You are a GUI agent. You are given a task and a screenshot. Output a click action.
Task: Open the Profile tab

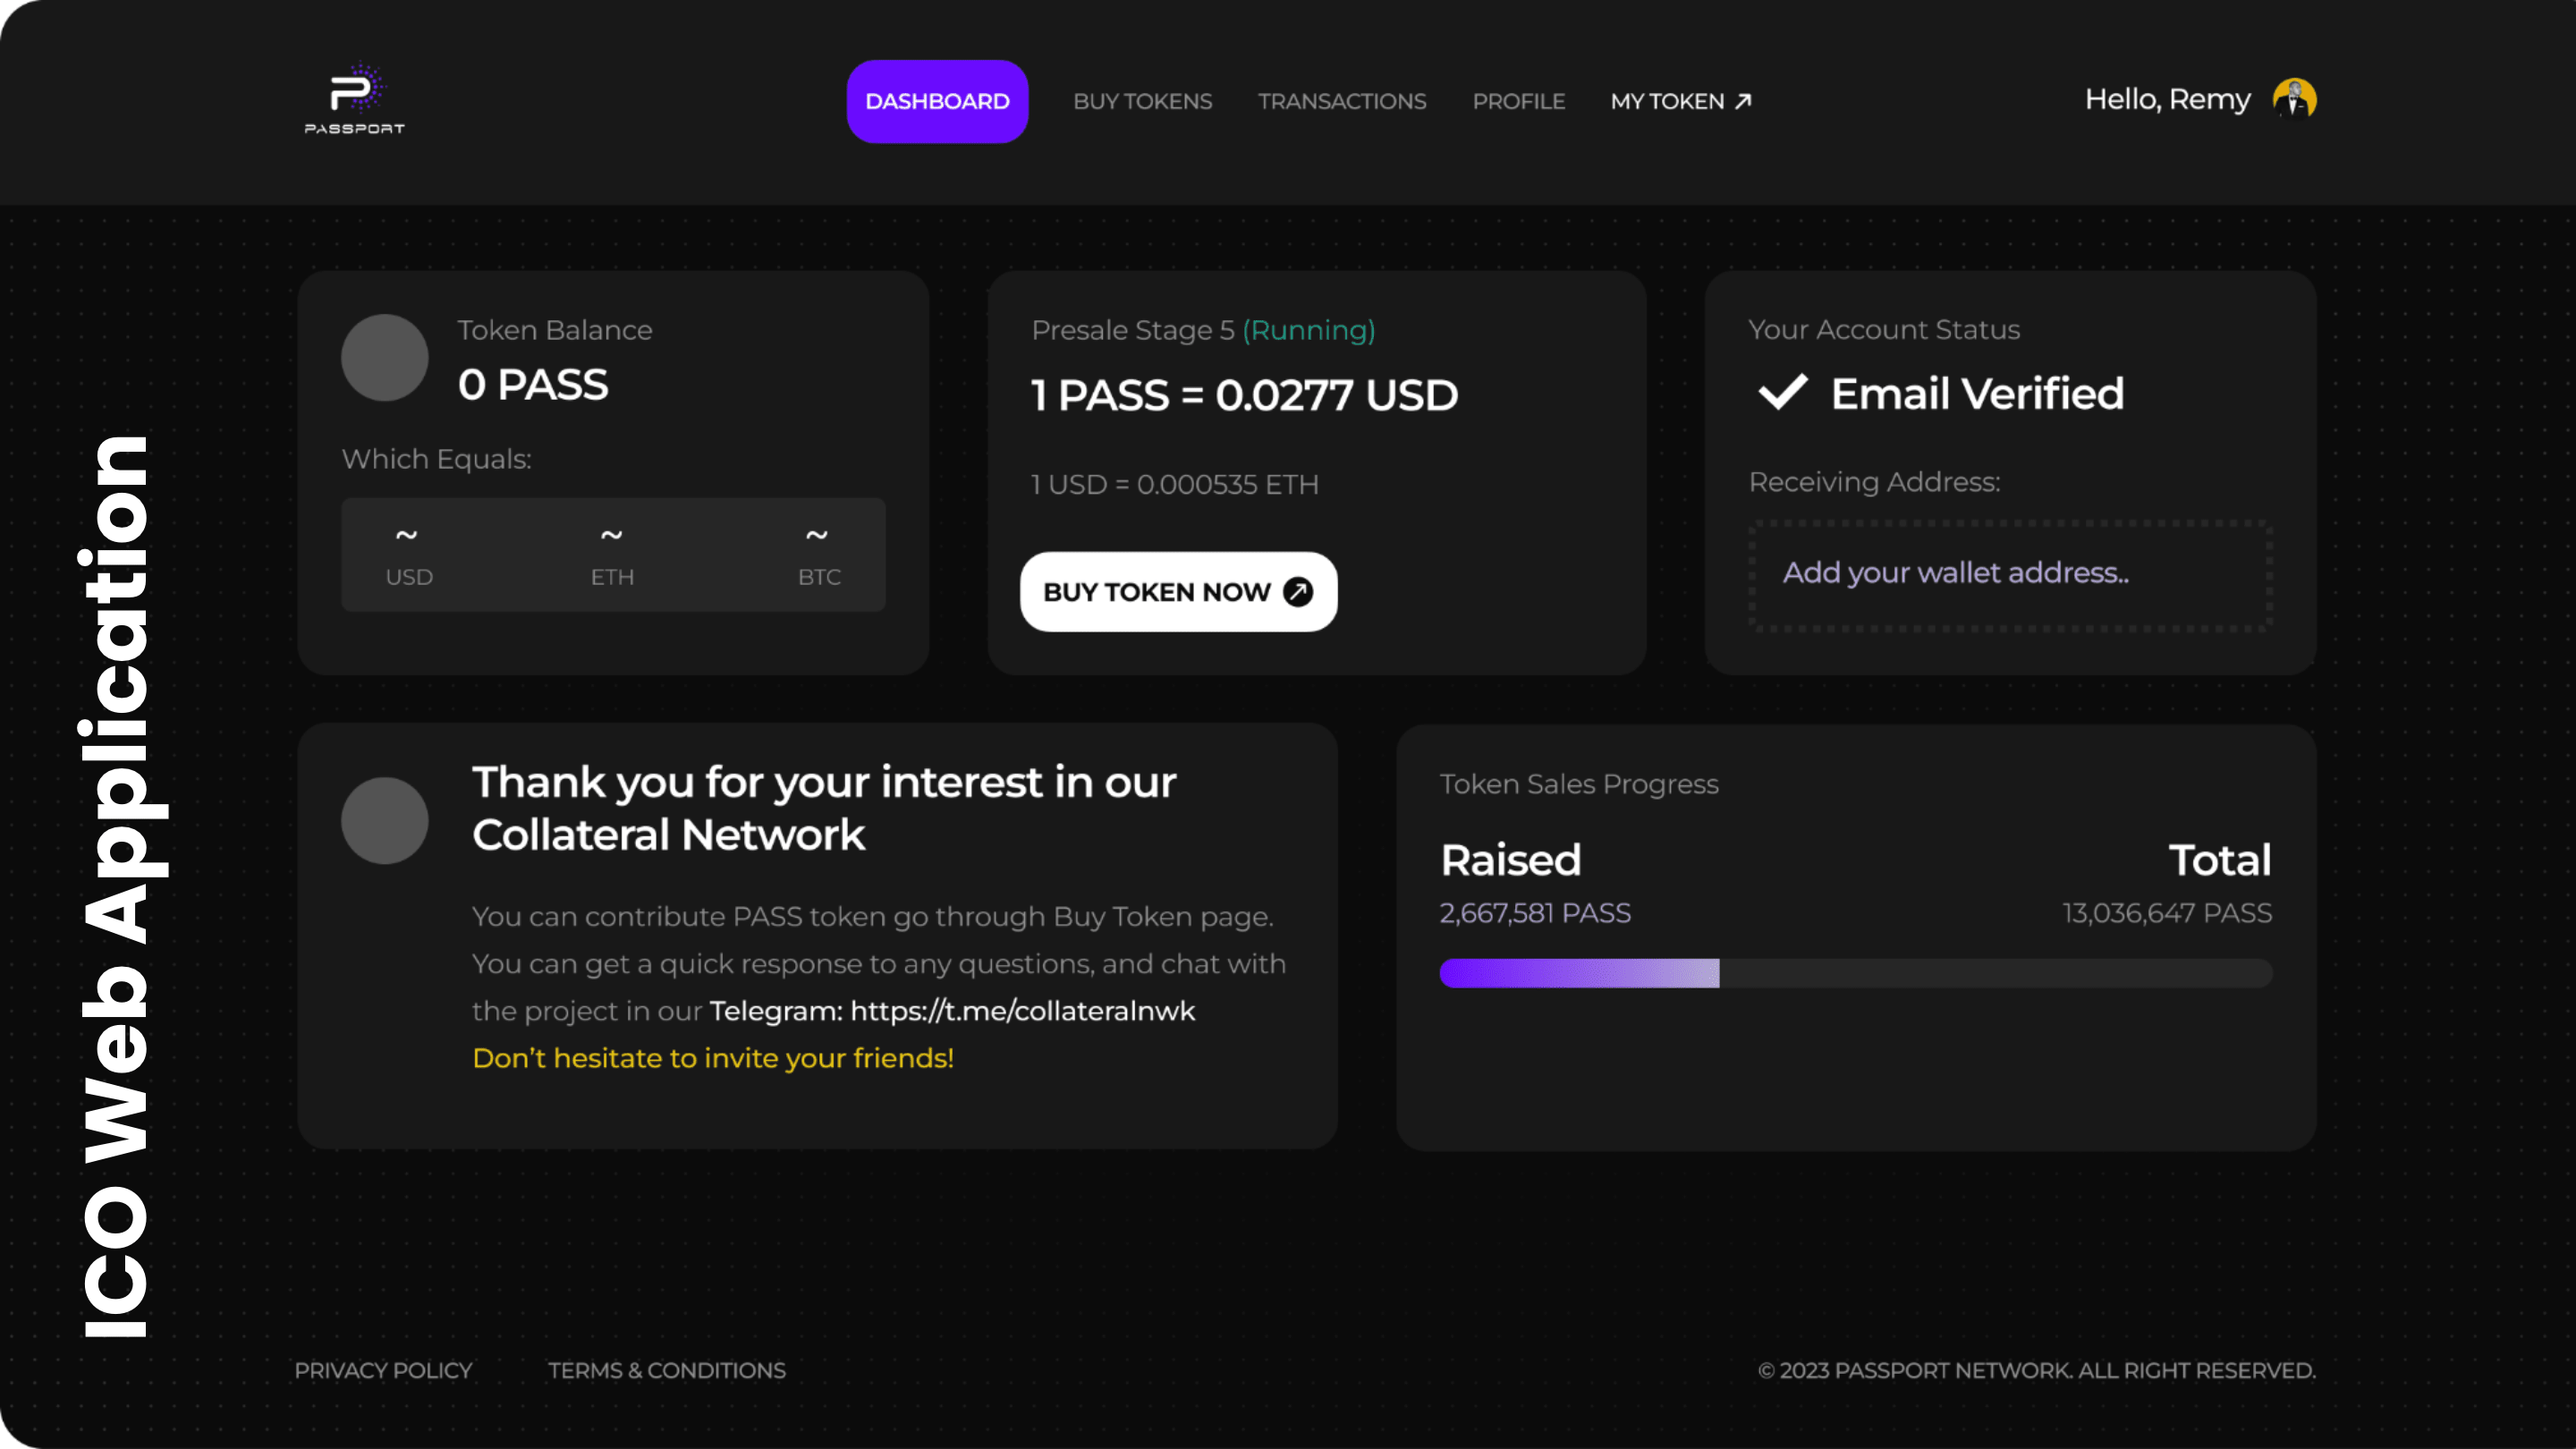point(1518,101)
